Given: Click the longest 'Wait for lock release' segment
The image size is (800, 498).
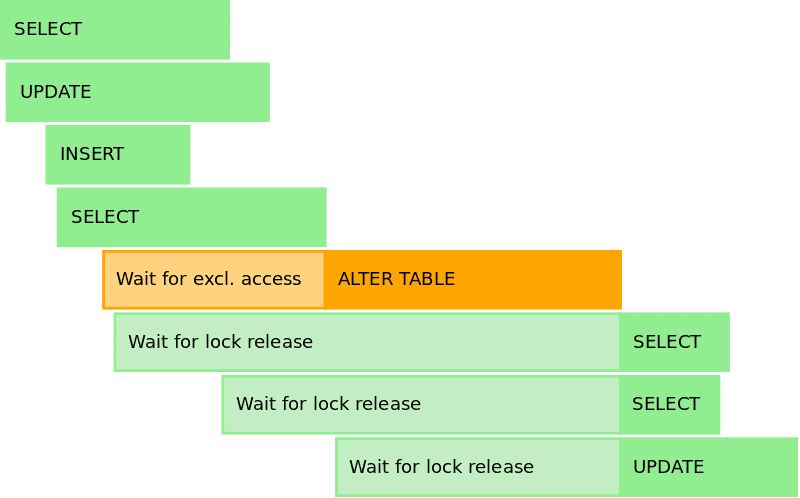Looking at the screenshot, I should pyautogui.click(x=367, y=342).
